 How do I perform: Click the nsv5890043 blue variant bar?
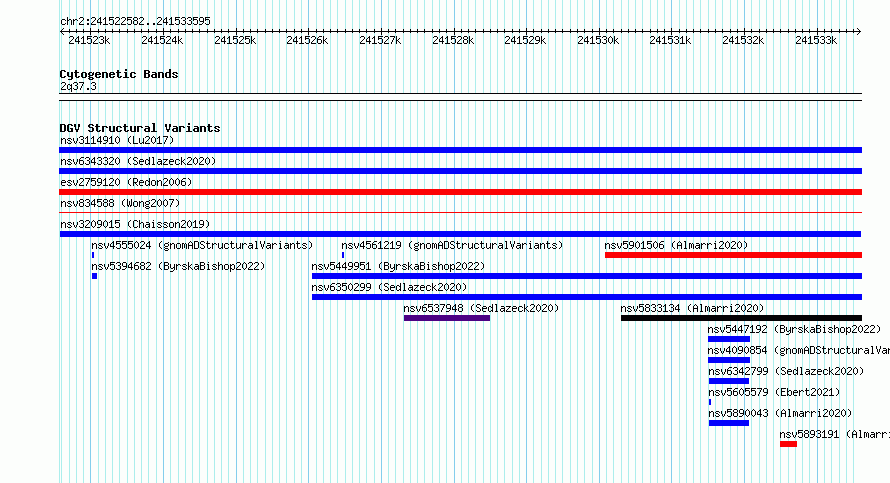click(x=729, y=423)
